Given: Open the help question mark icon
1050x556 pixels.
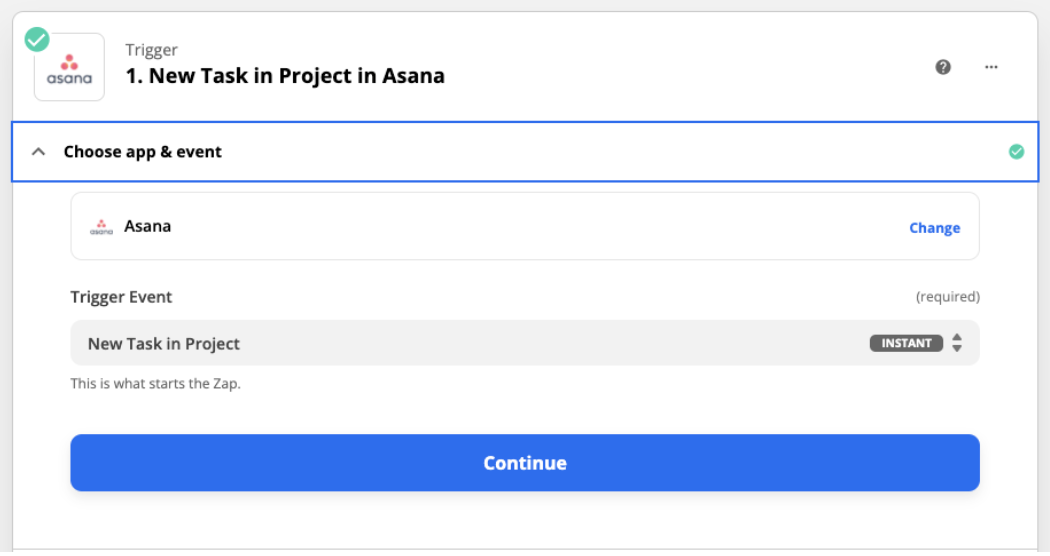Looking at the screenshot, I should coord(943,67).
